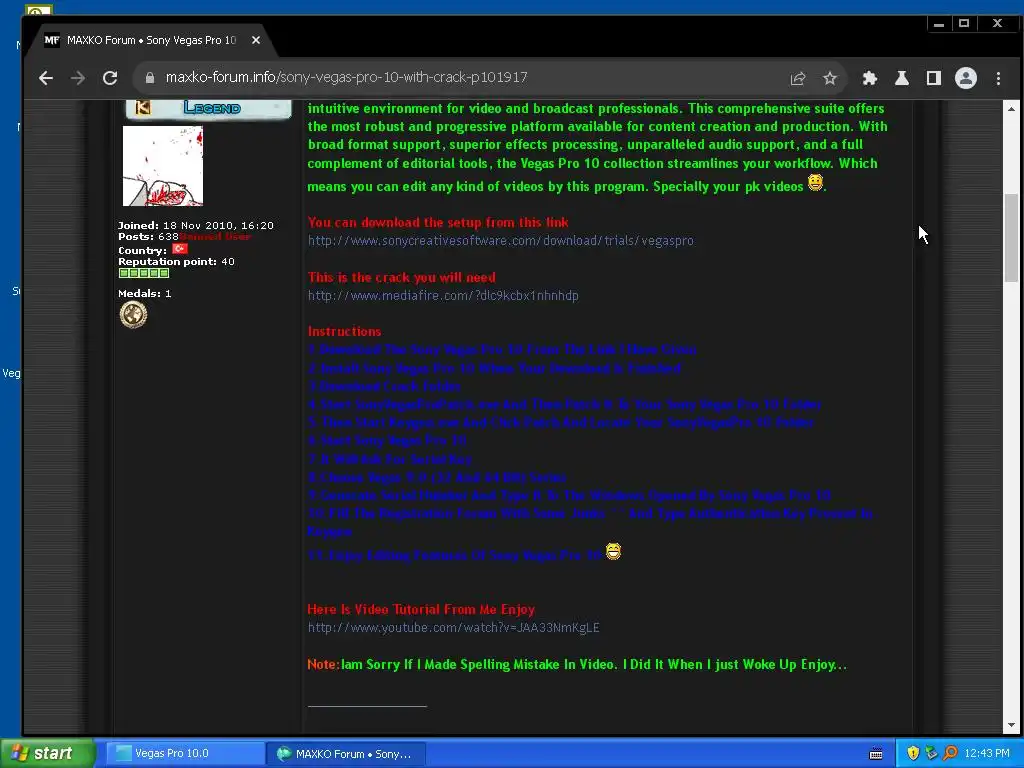This screenshot has height=768, width=1024.
Task: Click the network tray icon
Action: (x=931, y=753)
